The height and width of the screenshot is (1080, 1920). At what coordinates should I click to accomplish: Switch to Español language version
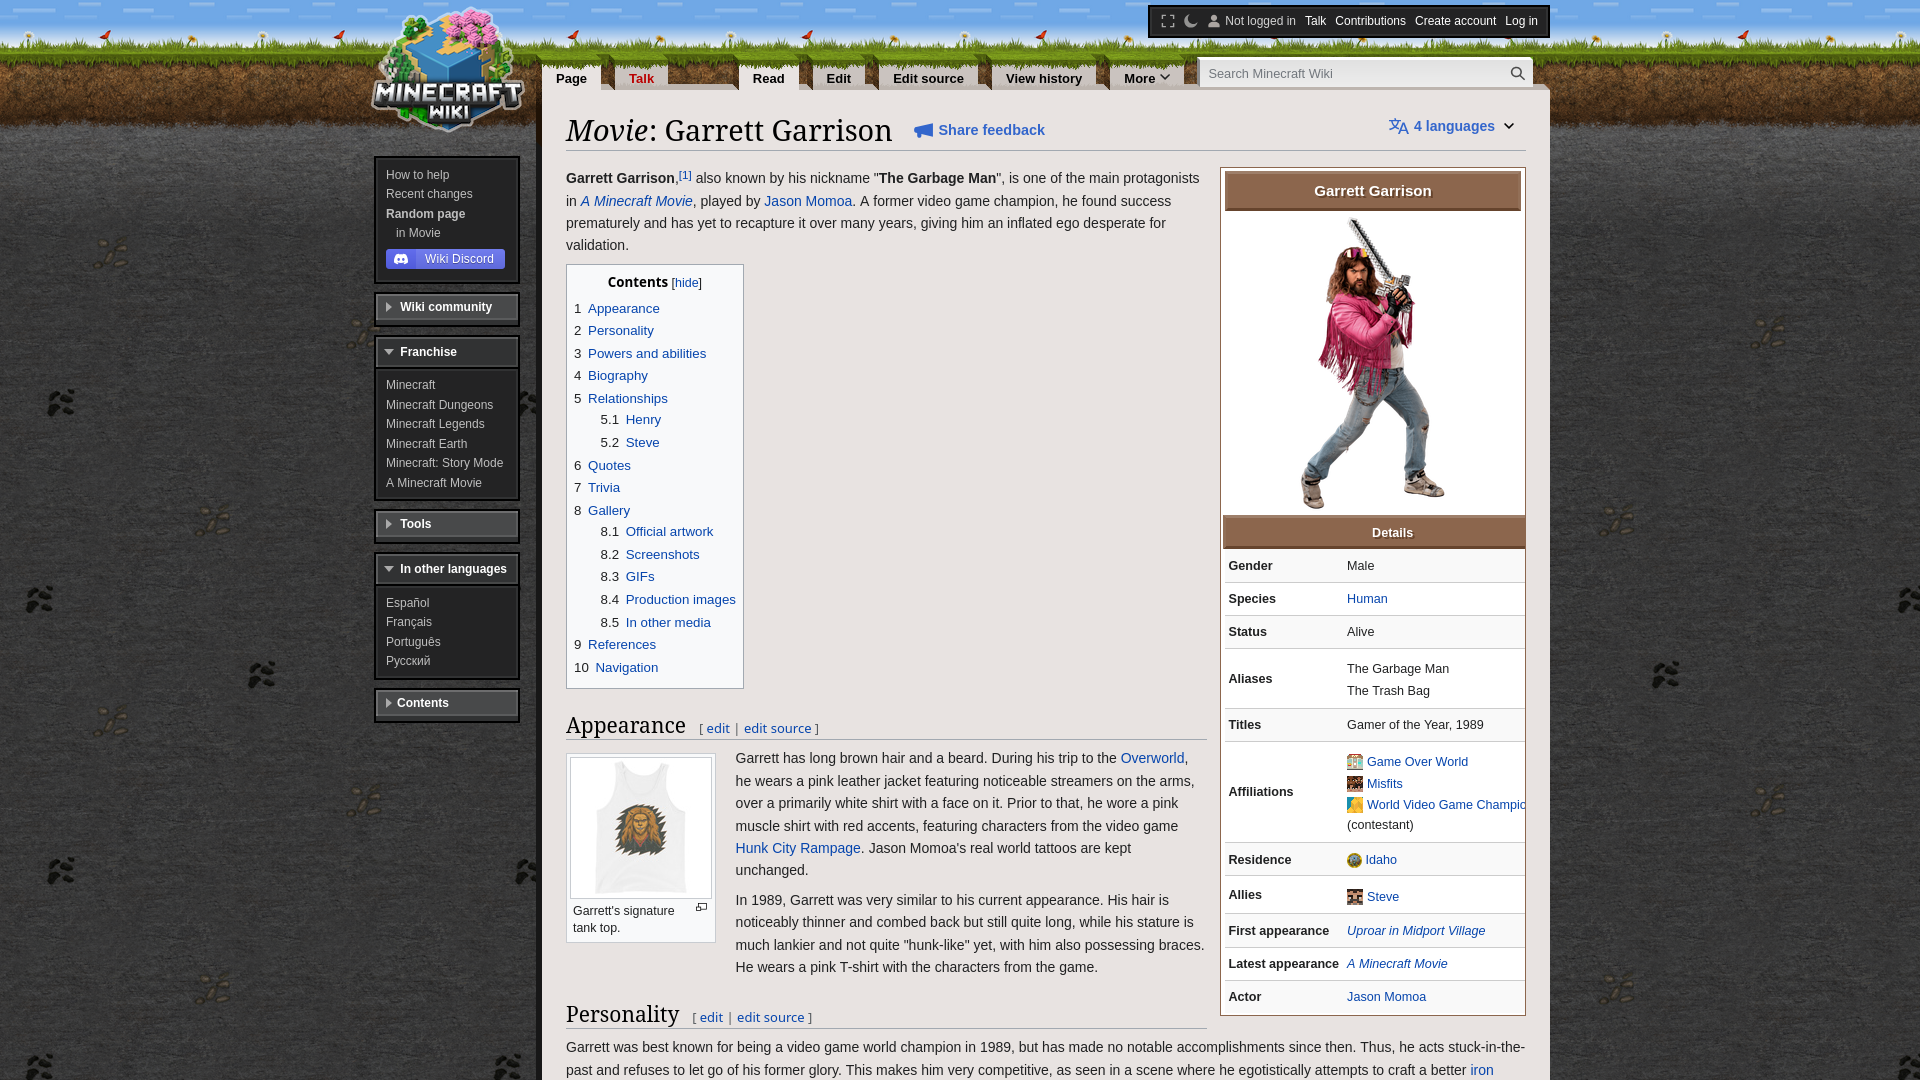[x=407, y=603]
